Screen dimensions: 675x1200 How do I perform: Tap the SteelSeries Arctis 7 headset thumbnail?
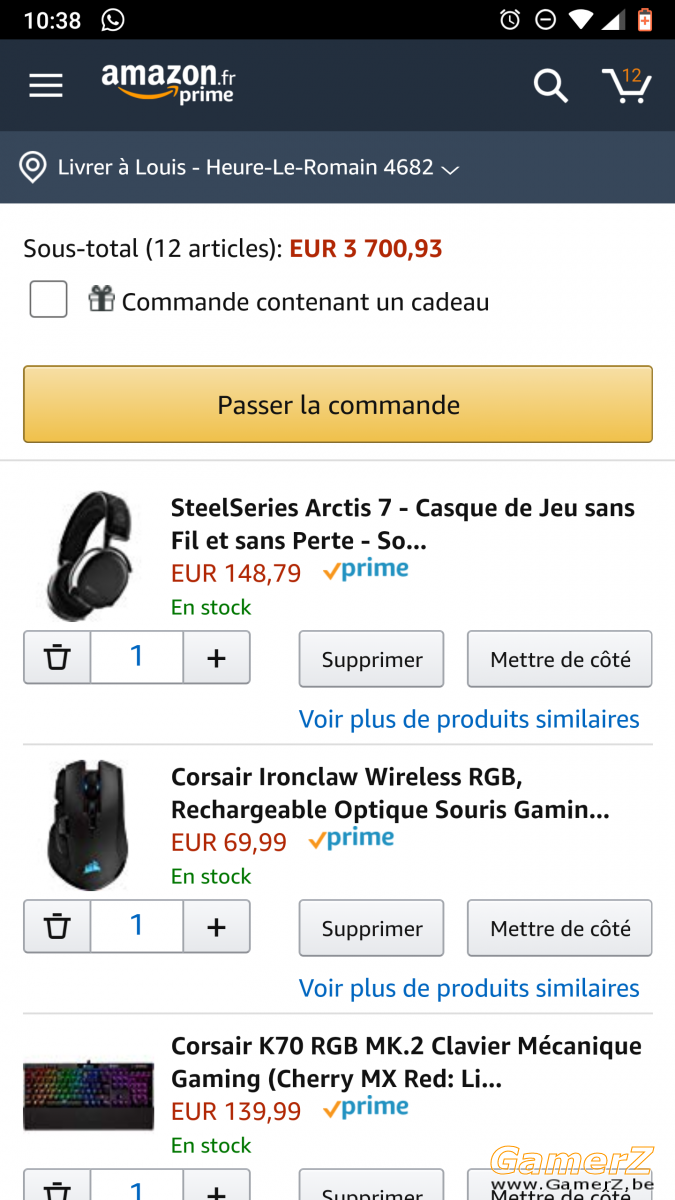[x=90, y=556]
